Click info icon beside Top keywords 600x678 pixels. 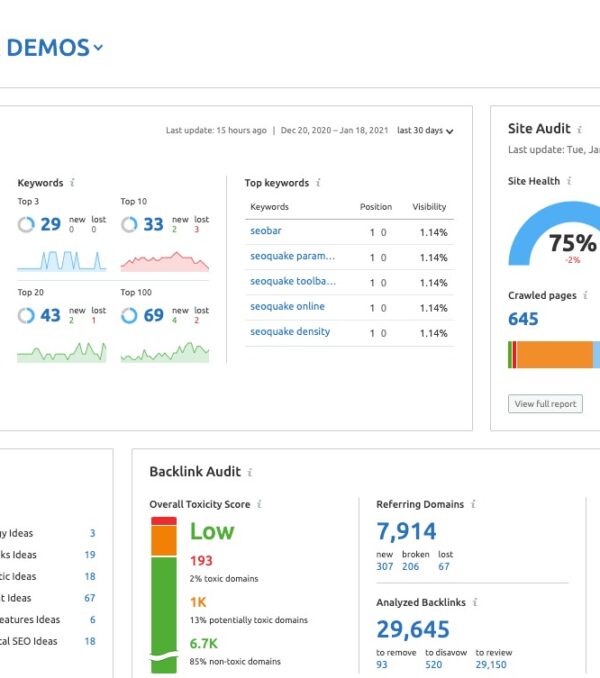(x=318, y=183)
